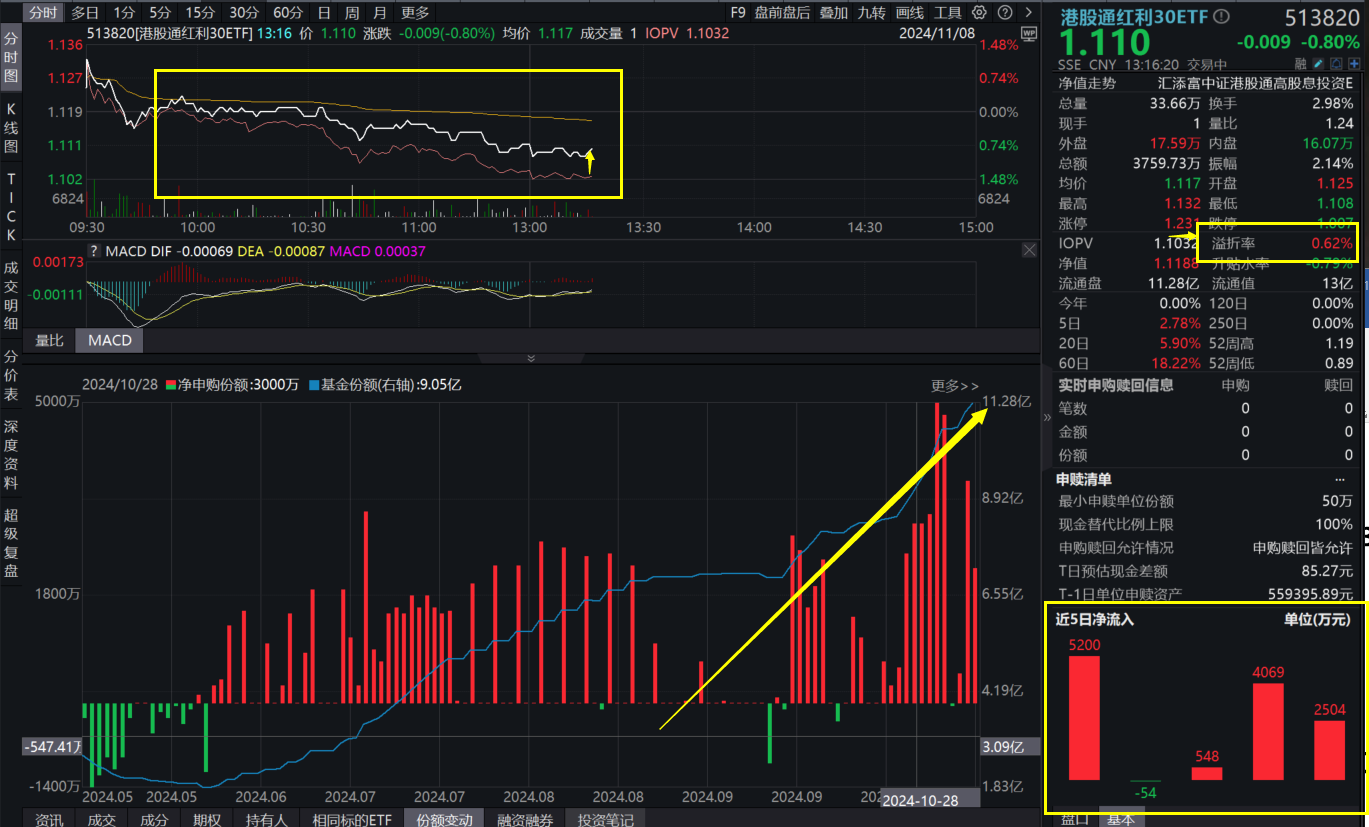Open the ellipsis menu beside 申赎清单
The width and height of the screenshot is (1369, 827).
click(1340, 479)
